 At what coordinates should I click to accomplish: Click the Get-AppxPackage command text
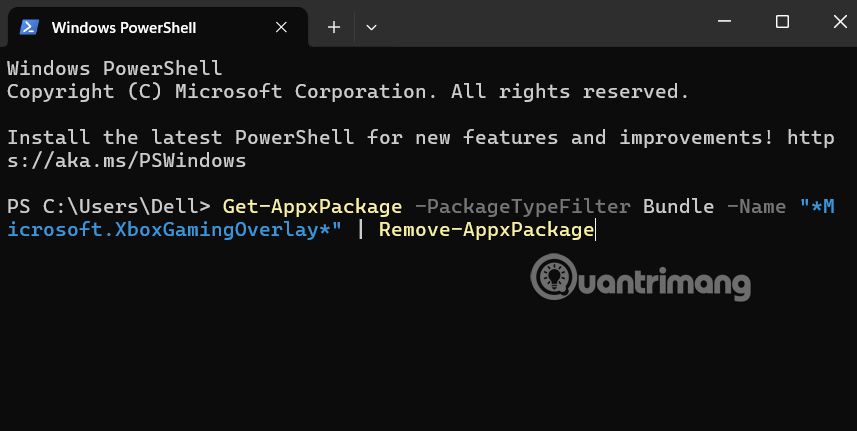pyautogui.click(x=312, y=206)
